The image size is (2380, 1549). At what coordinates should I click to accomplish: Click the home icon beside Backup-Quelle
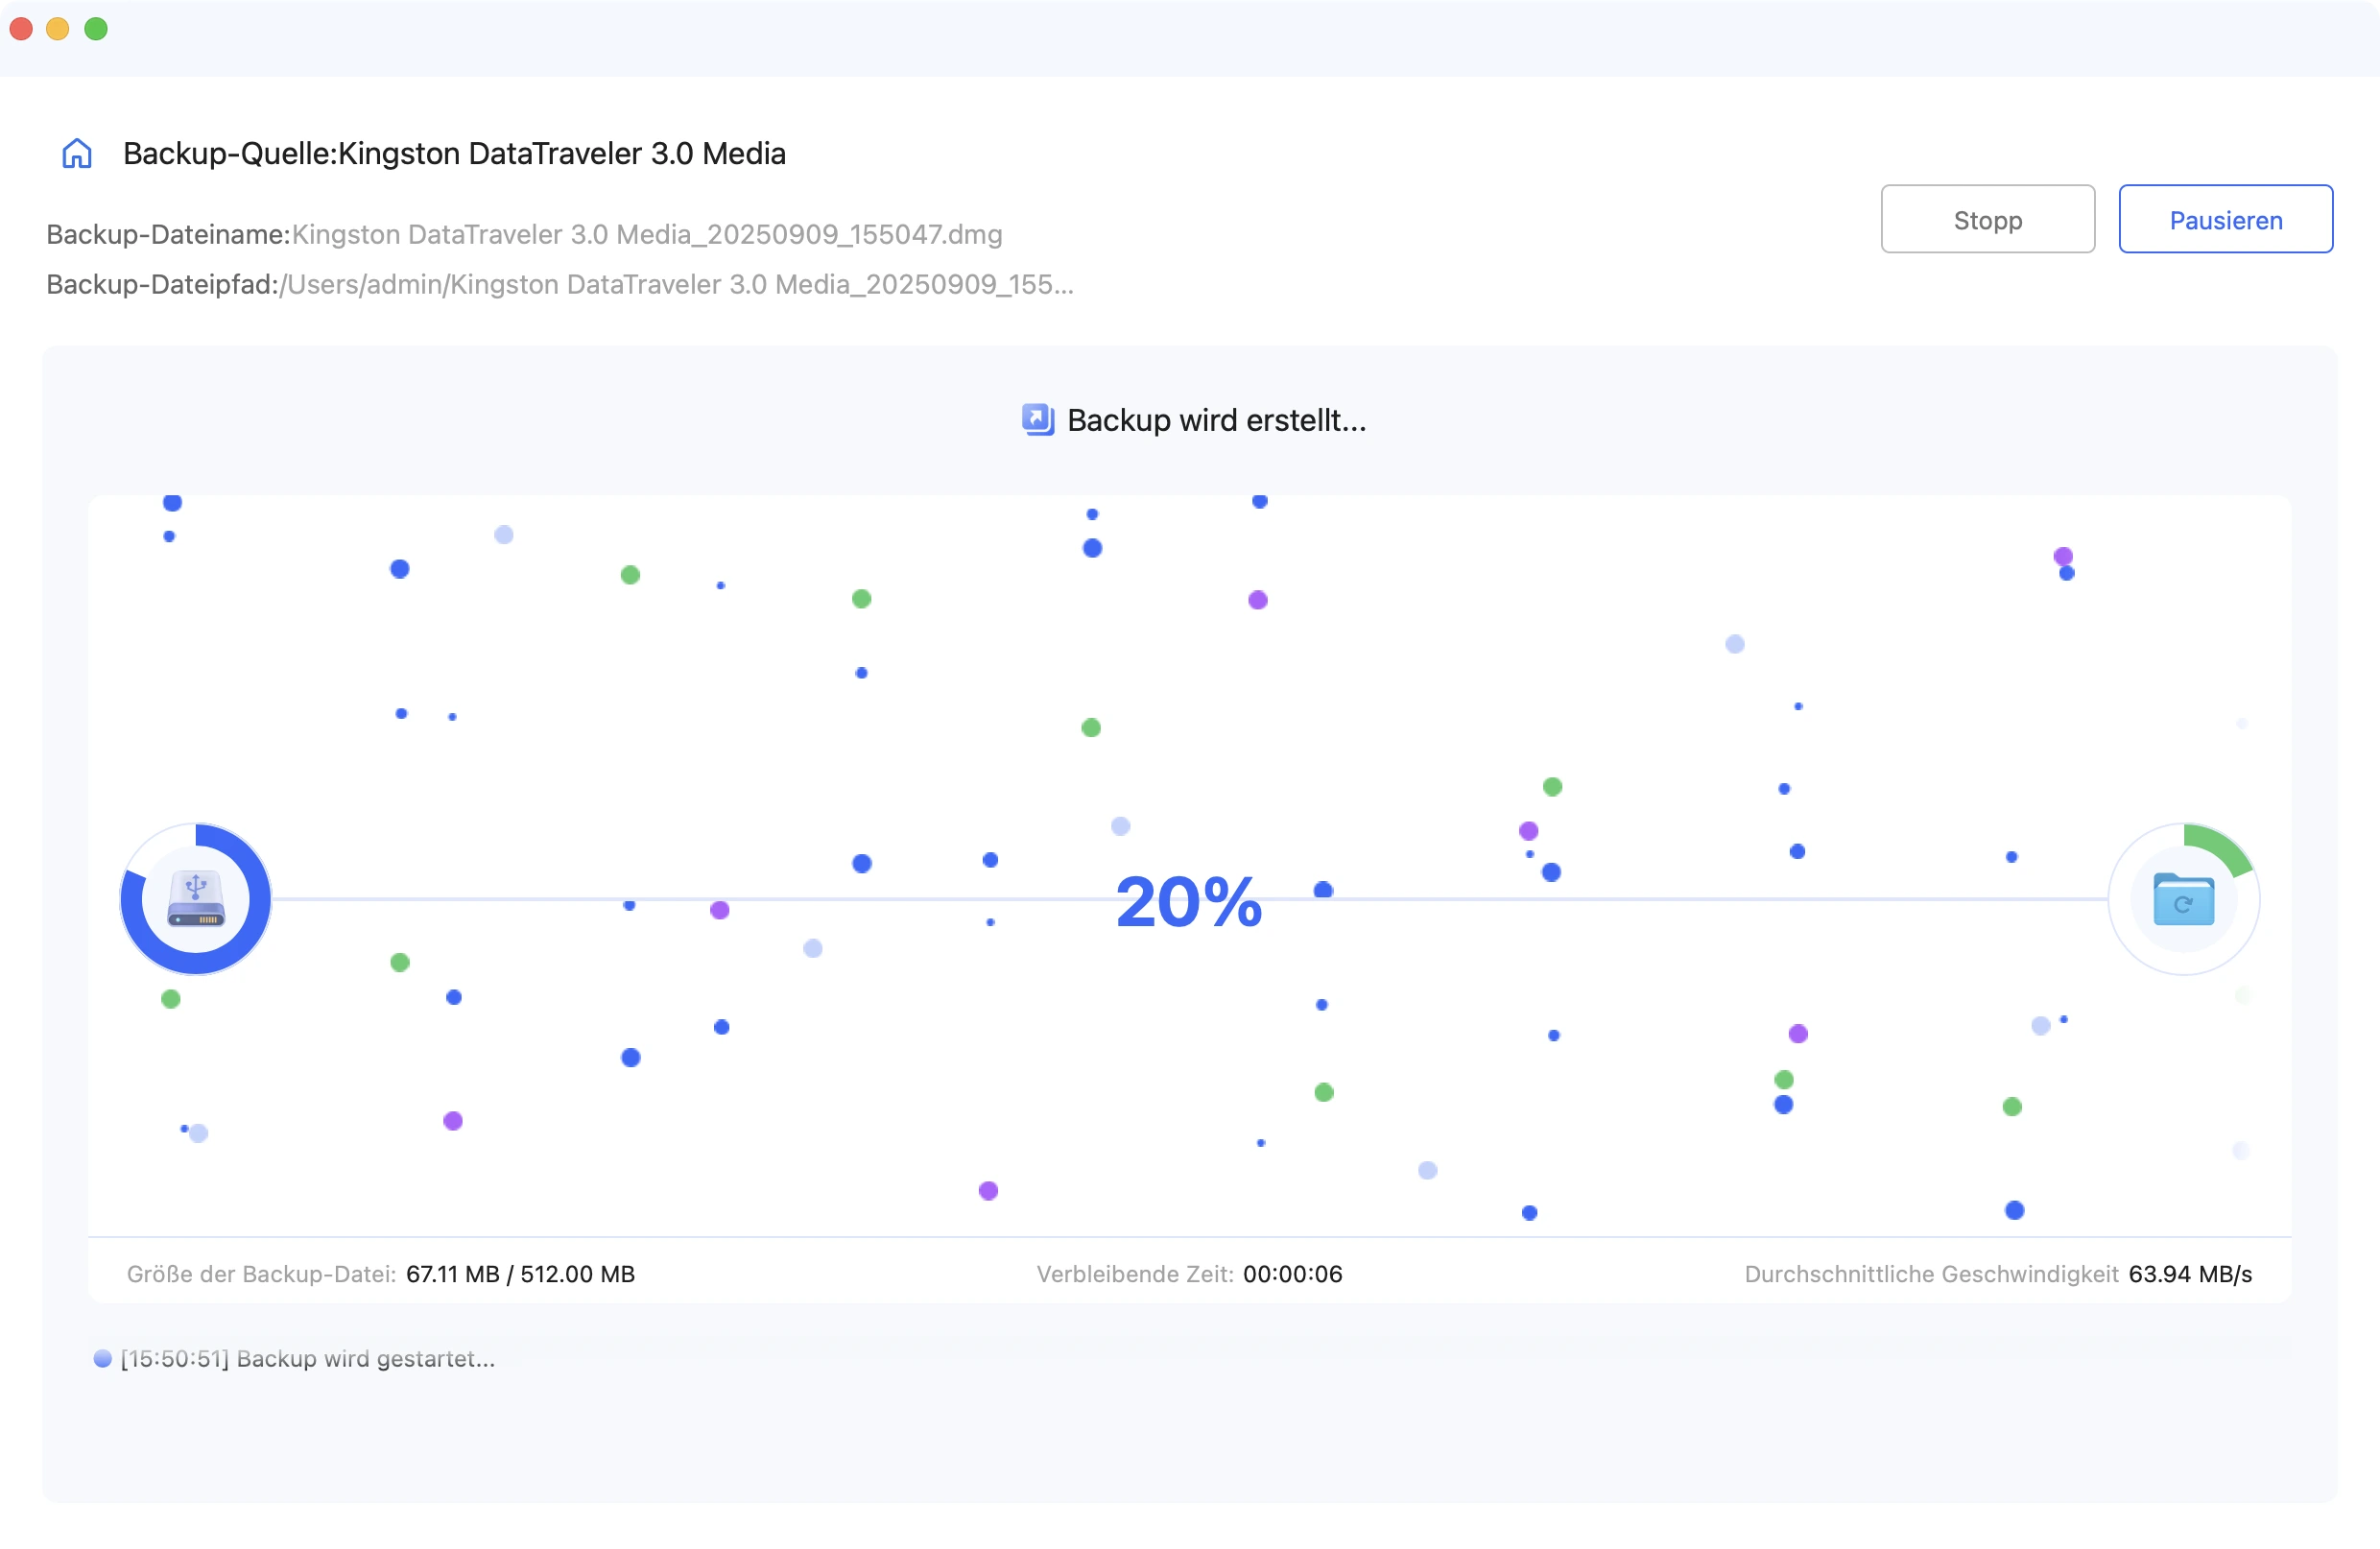pos(77,154)
